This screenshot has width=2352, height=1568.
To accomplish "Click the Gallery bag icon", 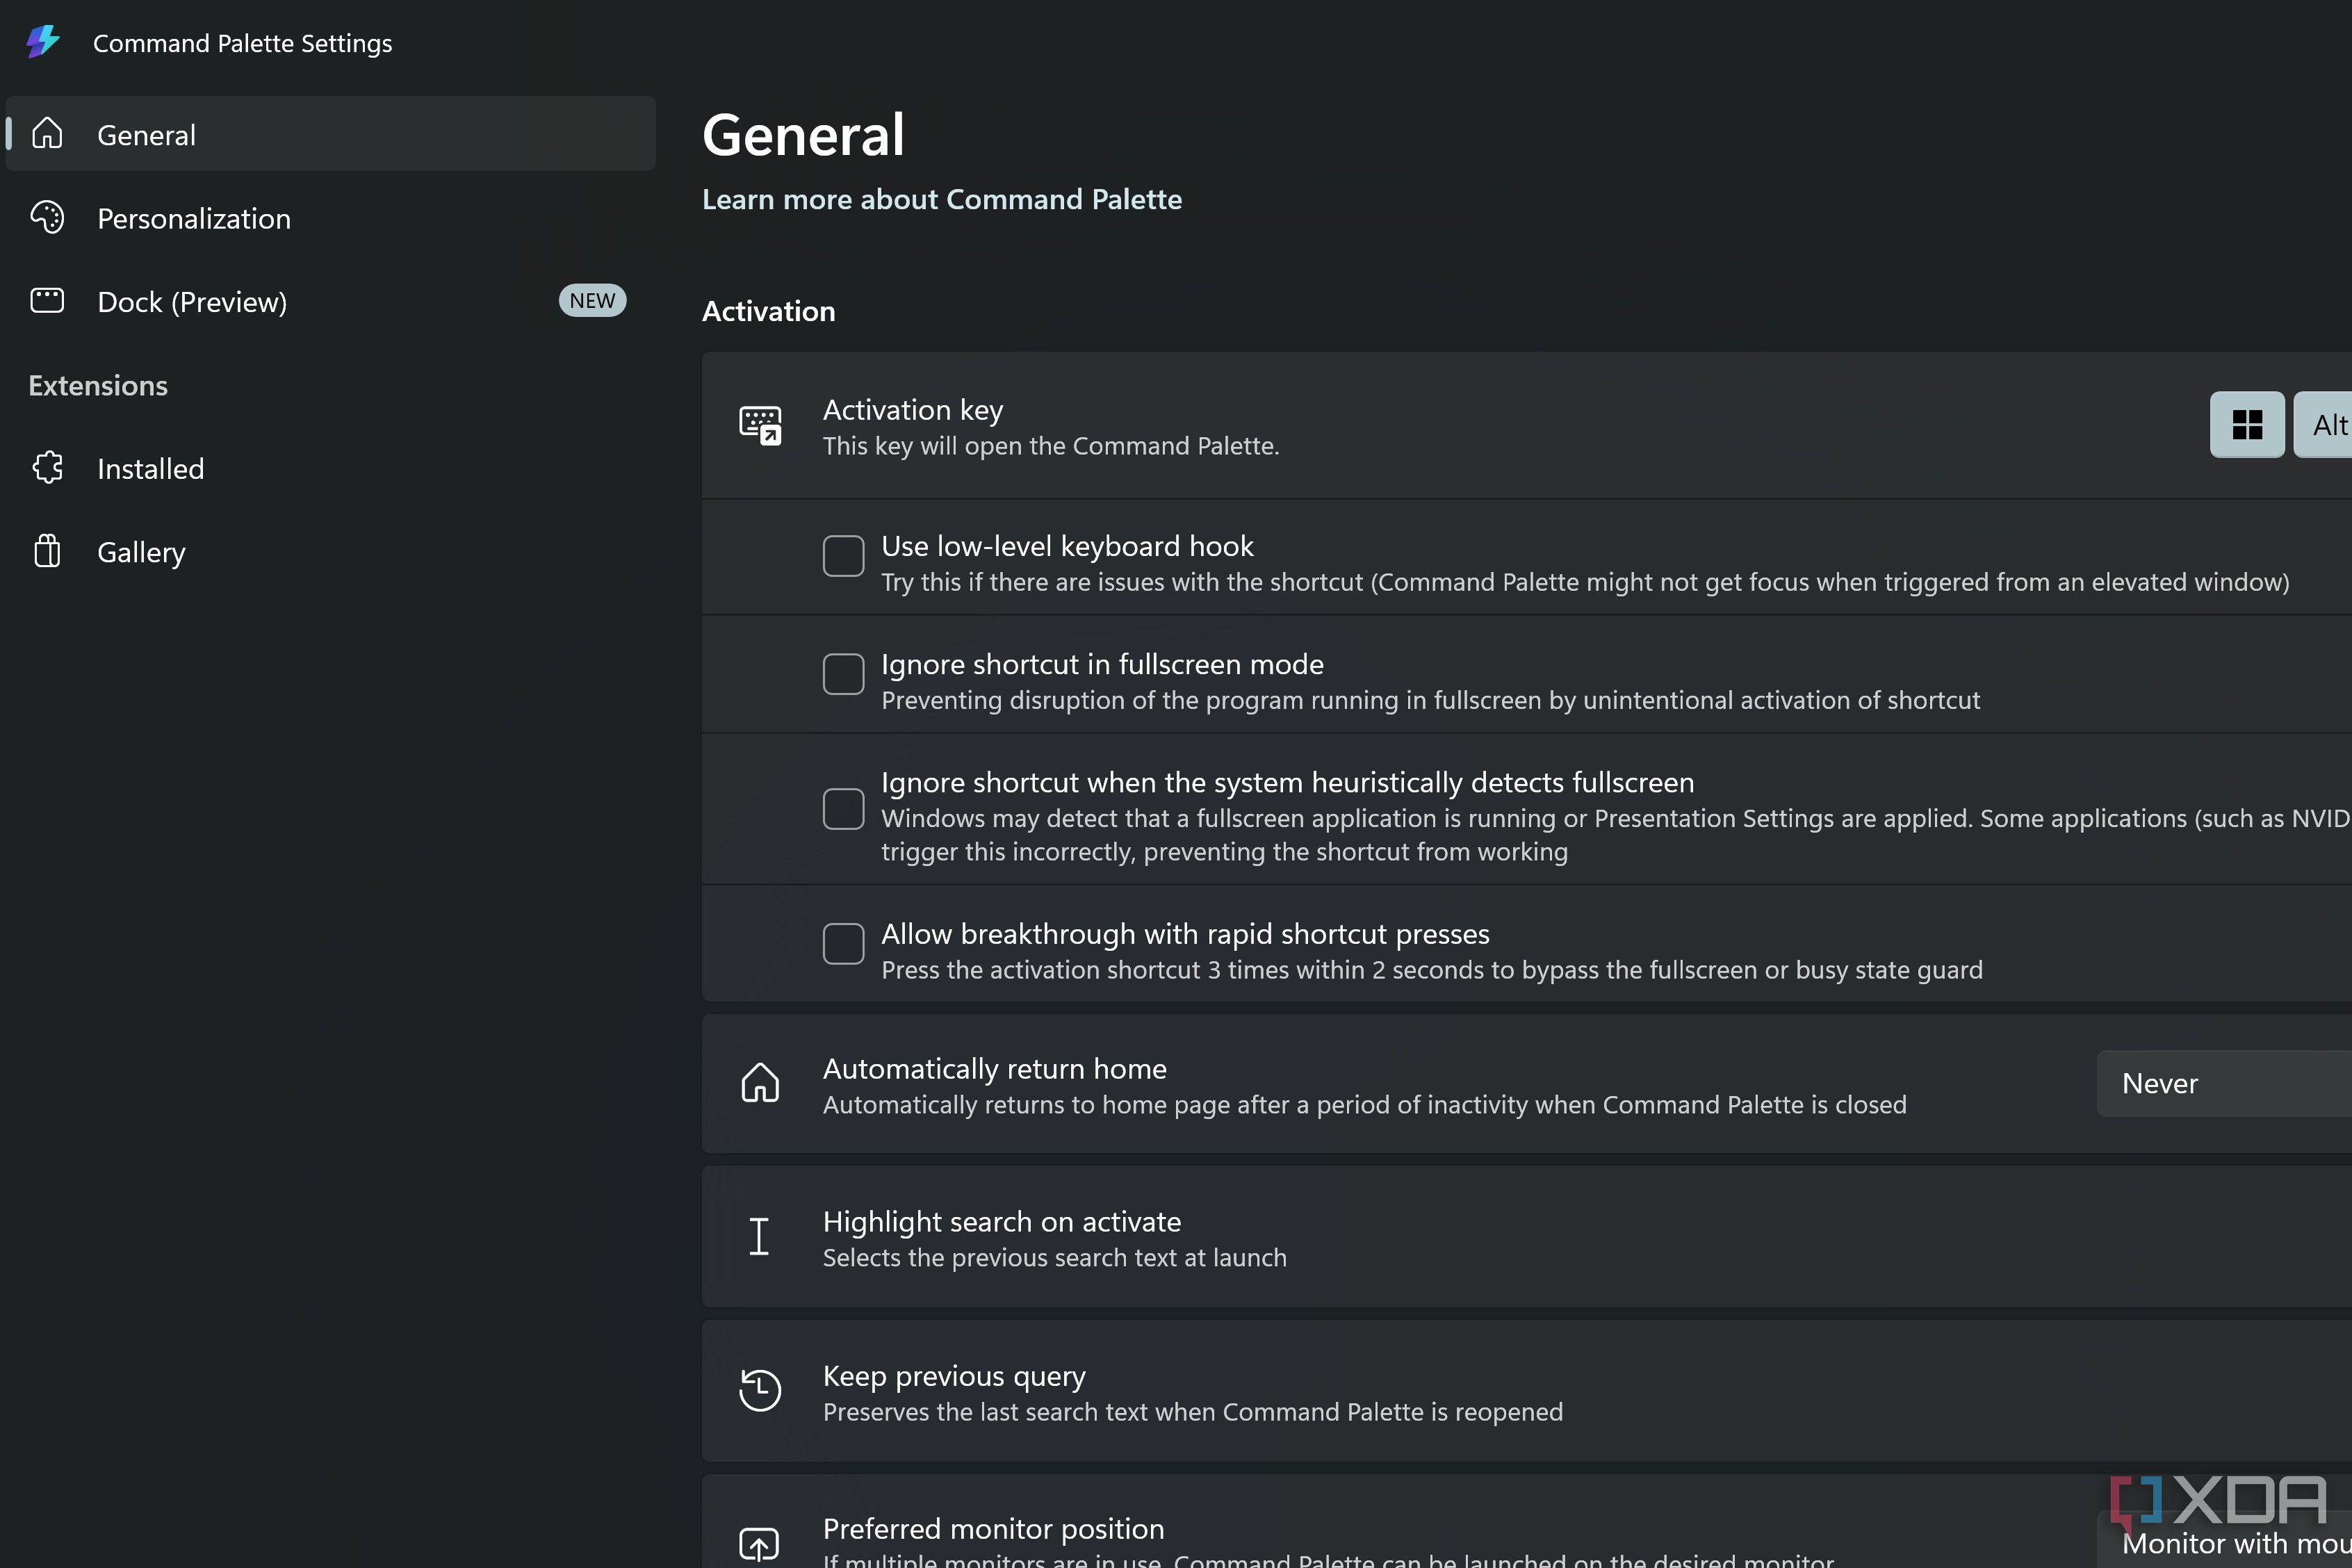I will [x=47, y=551].
